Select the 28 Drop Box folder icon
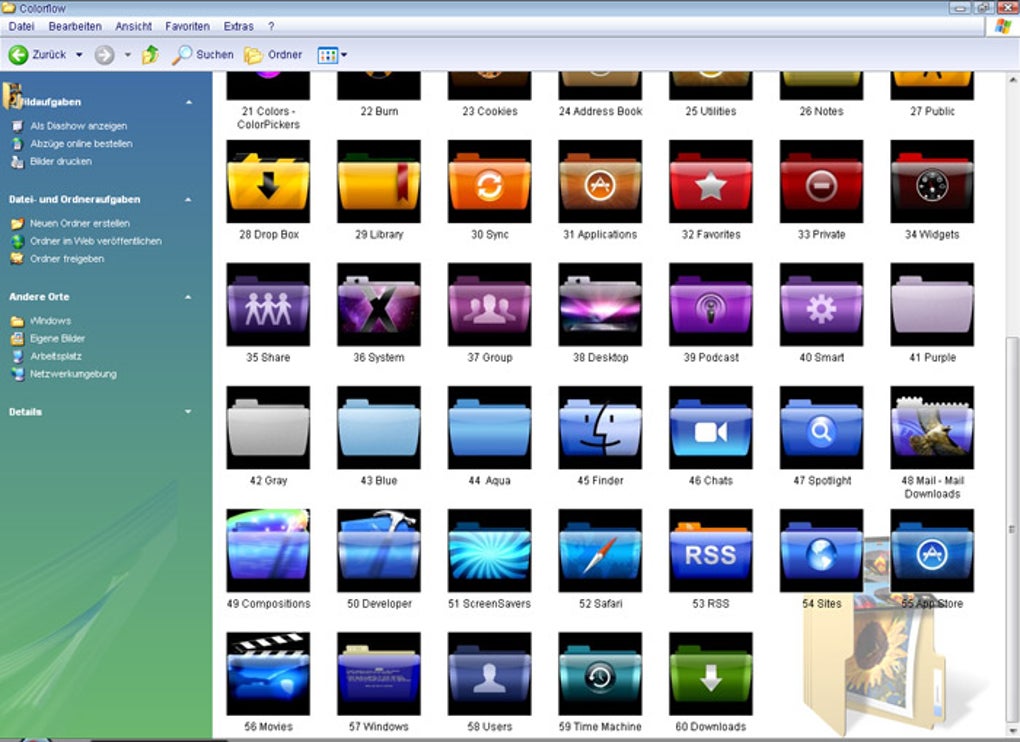This screenshot has width=1020, height=742. tap(268, 181)
